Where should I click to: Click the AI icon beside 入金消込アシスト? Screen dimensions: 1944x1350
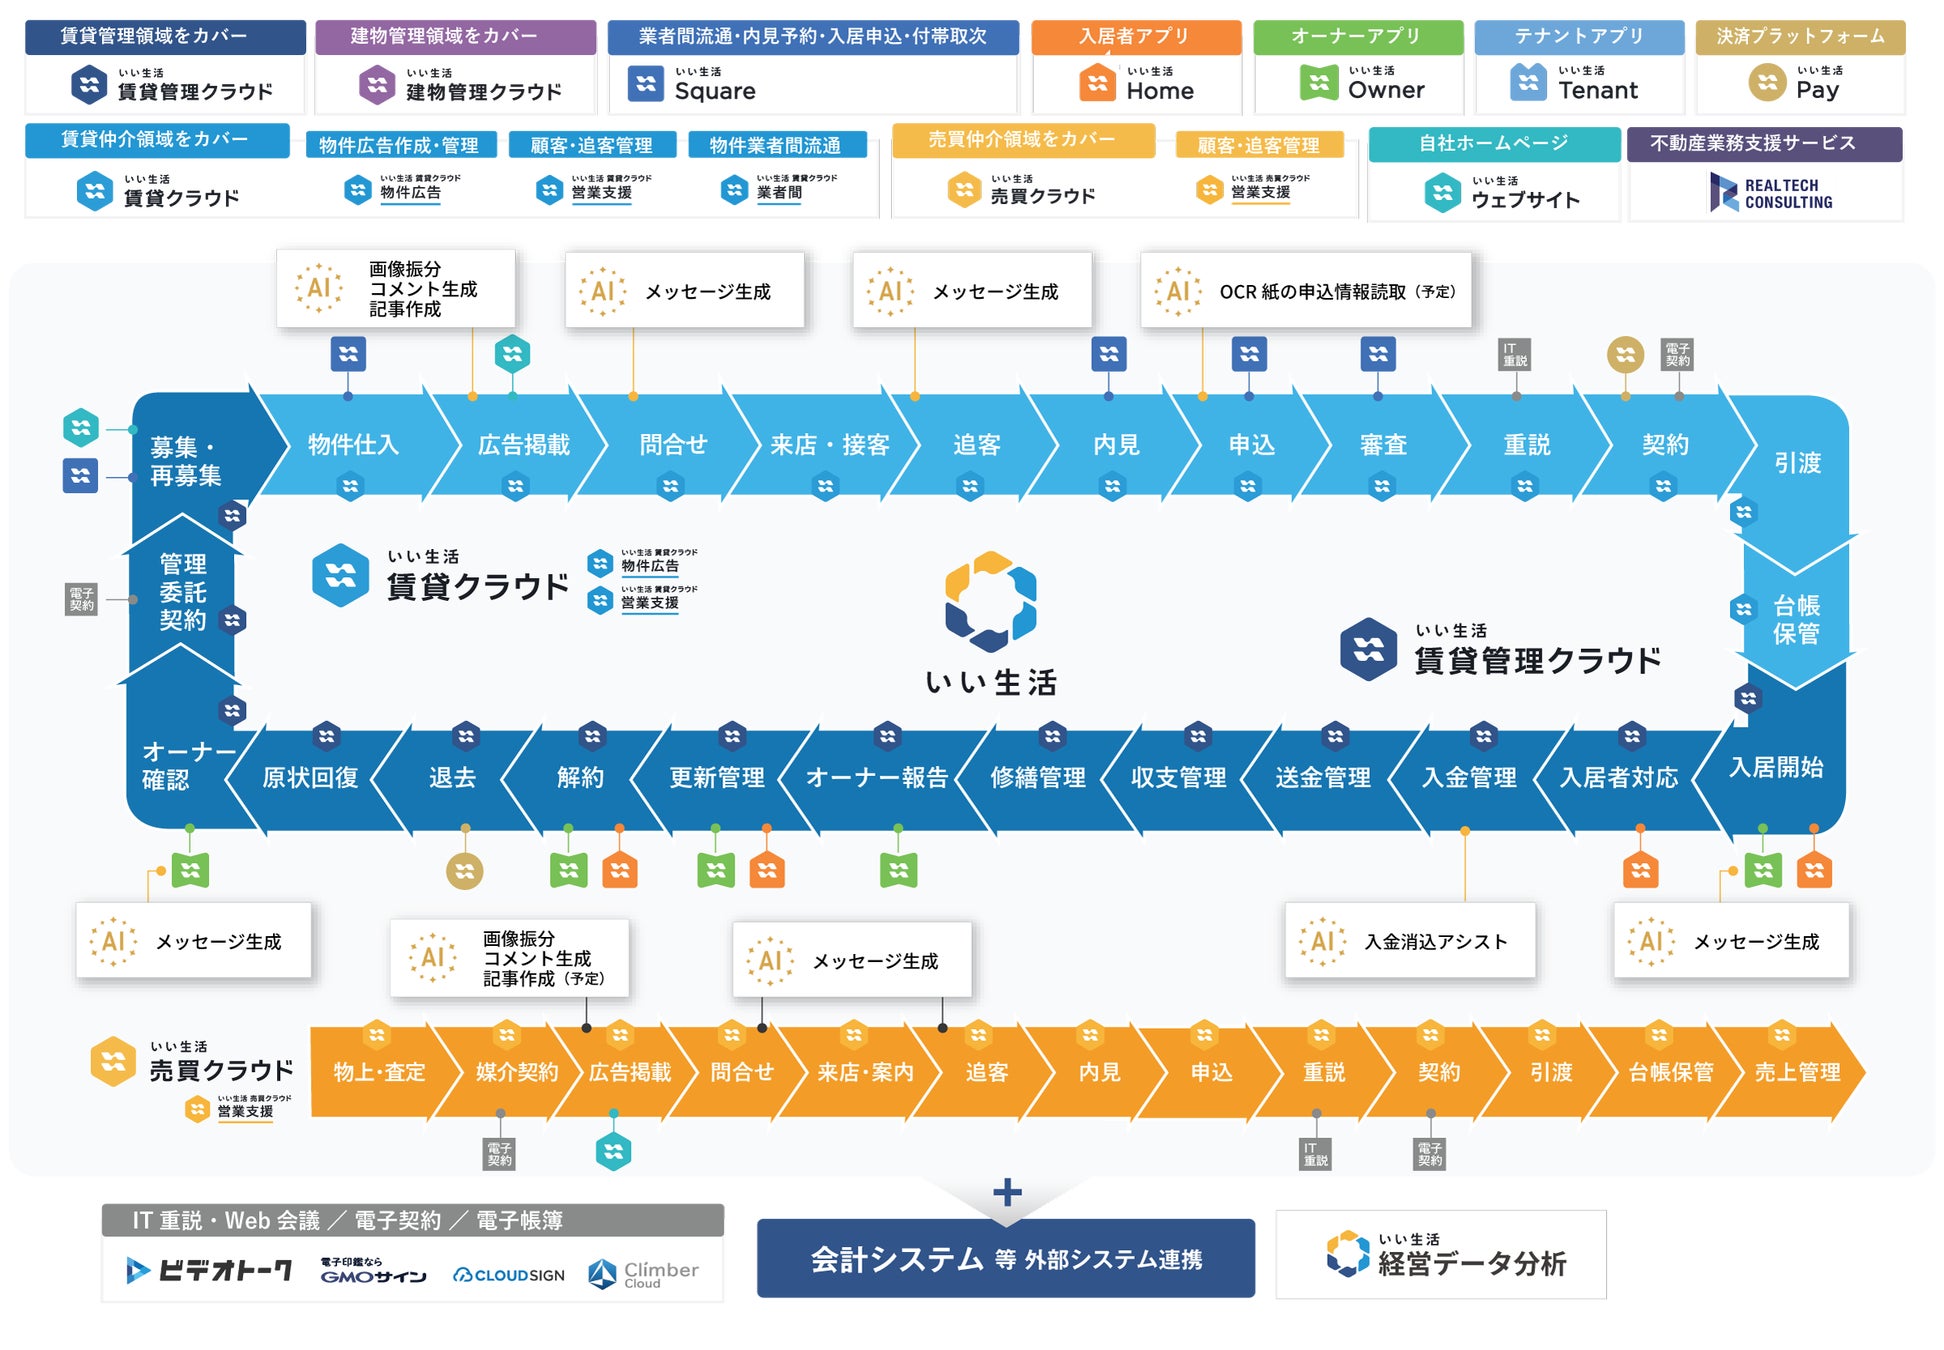click(x=1322, y=941)
